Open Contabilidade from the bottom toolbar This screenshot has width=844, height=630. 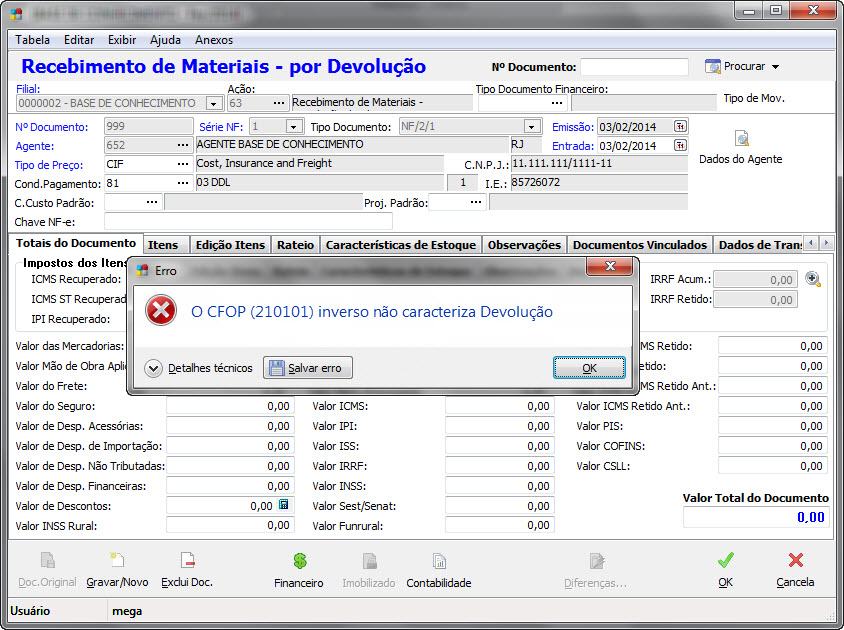[x=438, y=562]
